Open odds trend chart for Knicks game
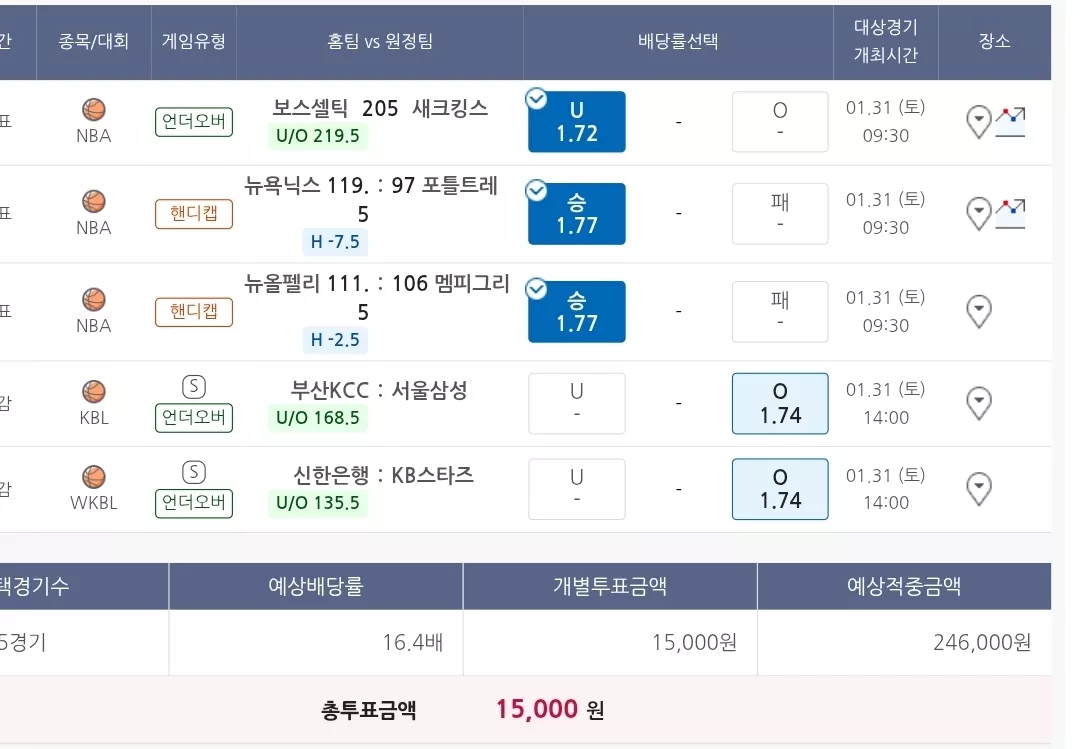This screenshot has width=1080, height=749. (x=1010, y=214)
